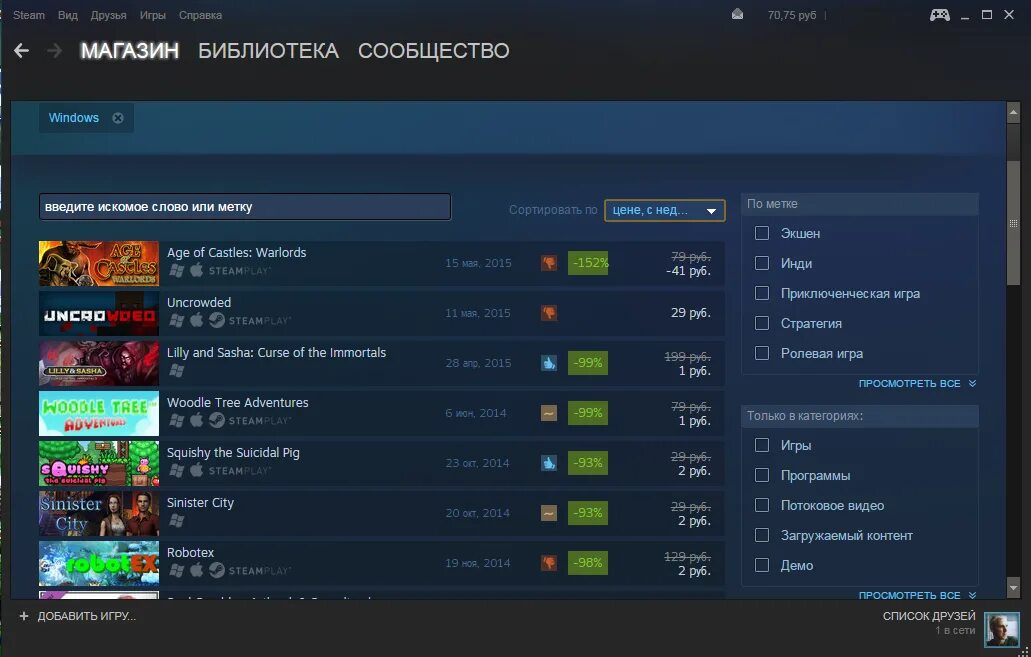The width and height of the screenshot is (1031, 657).
Task: Switch to the СООБЩЕСТВО tab
Action: pyautogui.click(x=434, y=51)
